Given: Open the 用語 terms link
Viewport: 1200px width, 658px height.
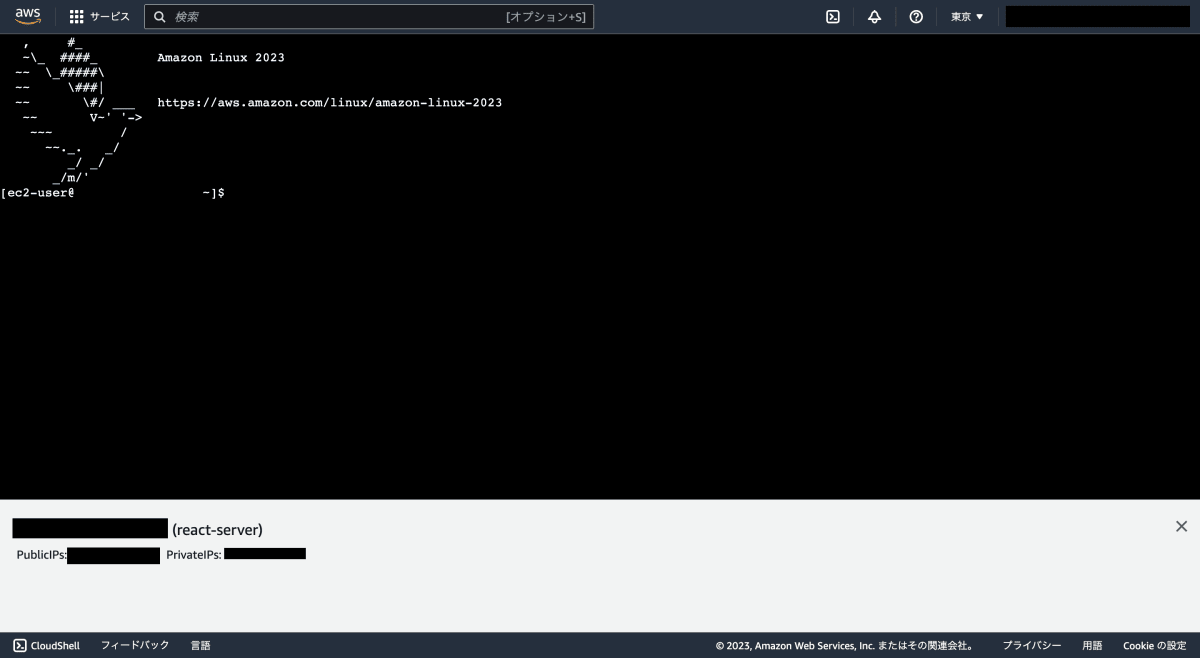Looking at the screenshot, I should click(1092, 646).
